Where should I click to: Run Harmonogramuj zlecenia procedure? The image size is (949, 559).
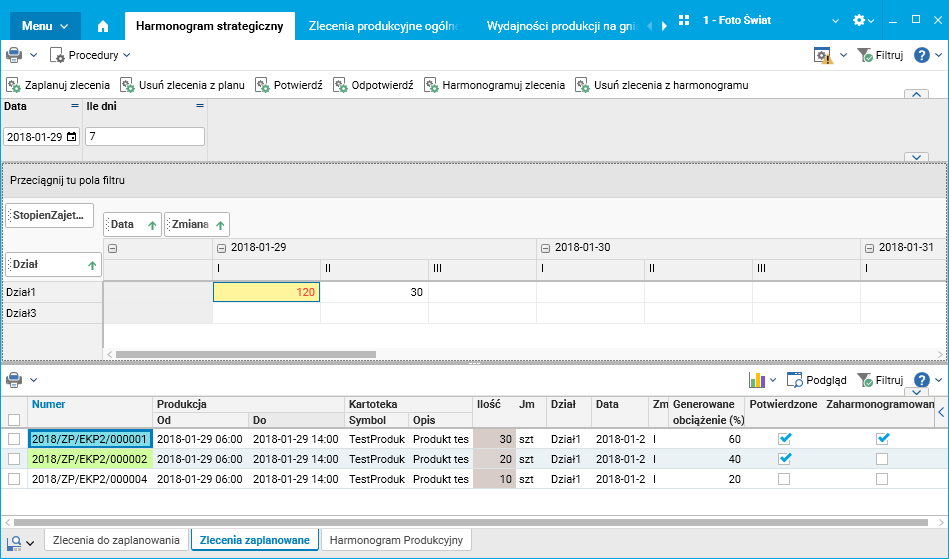click(494, 85)
